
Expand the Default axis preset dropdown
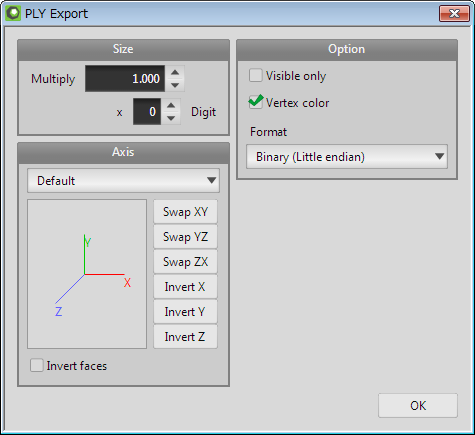pos(123,180)
